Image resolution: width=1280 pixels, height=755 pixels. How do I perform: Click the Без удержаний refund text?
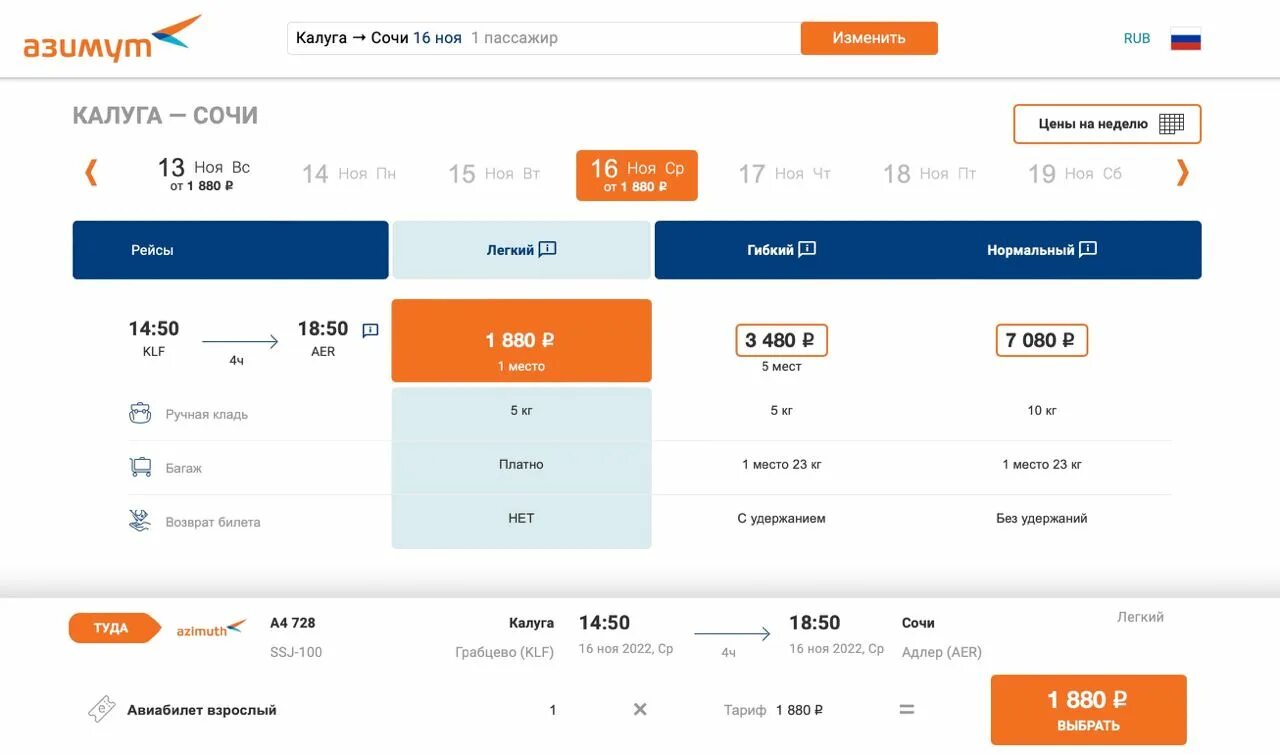(x=1041, y=518)
